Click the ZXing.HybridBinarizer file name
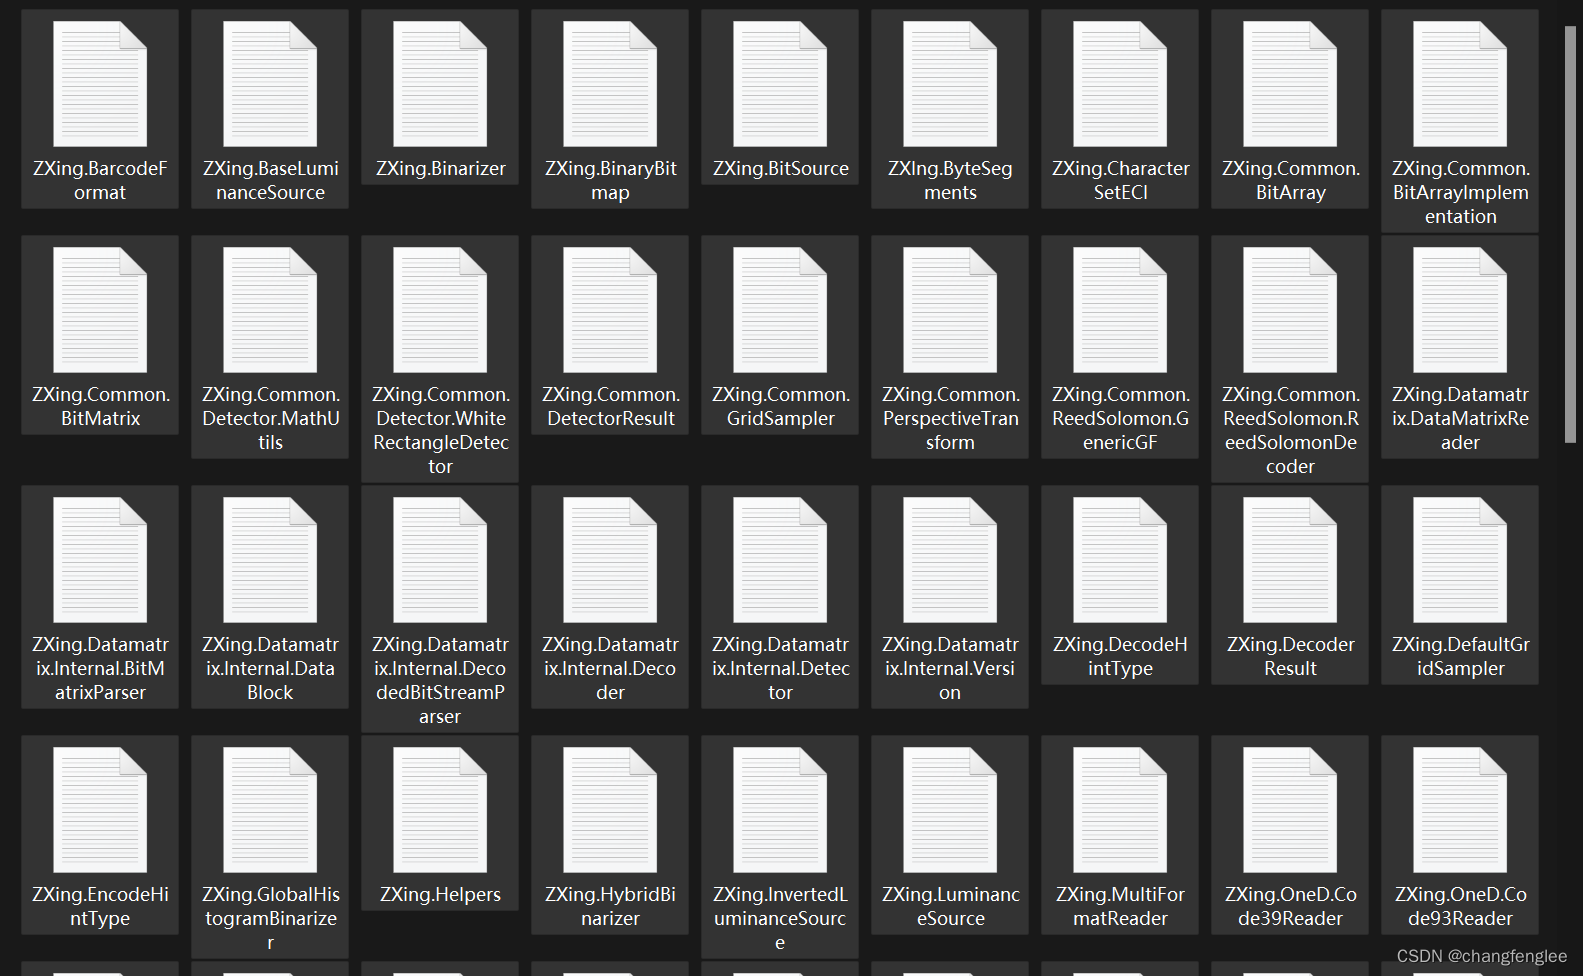1583x976 pixels. click(x=610, y=906)
